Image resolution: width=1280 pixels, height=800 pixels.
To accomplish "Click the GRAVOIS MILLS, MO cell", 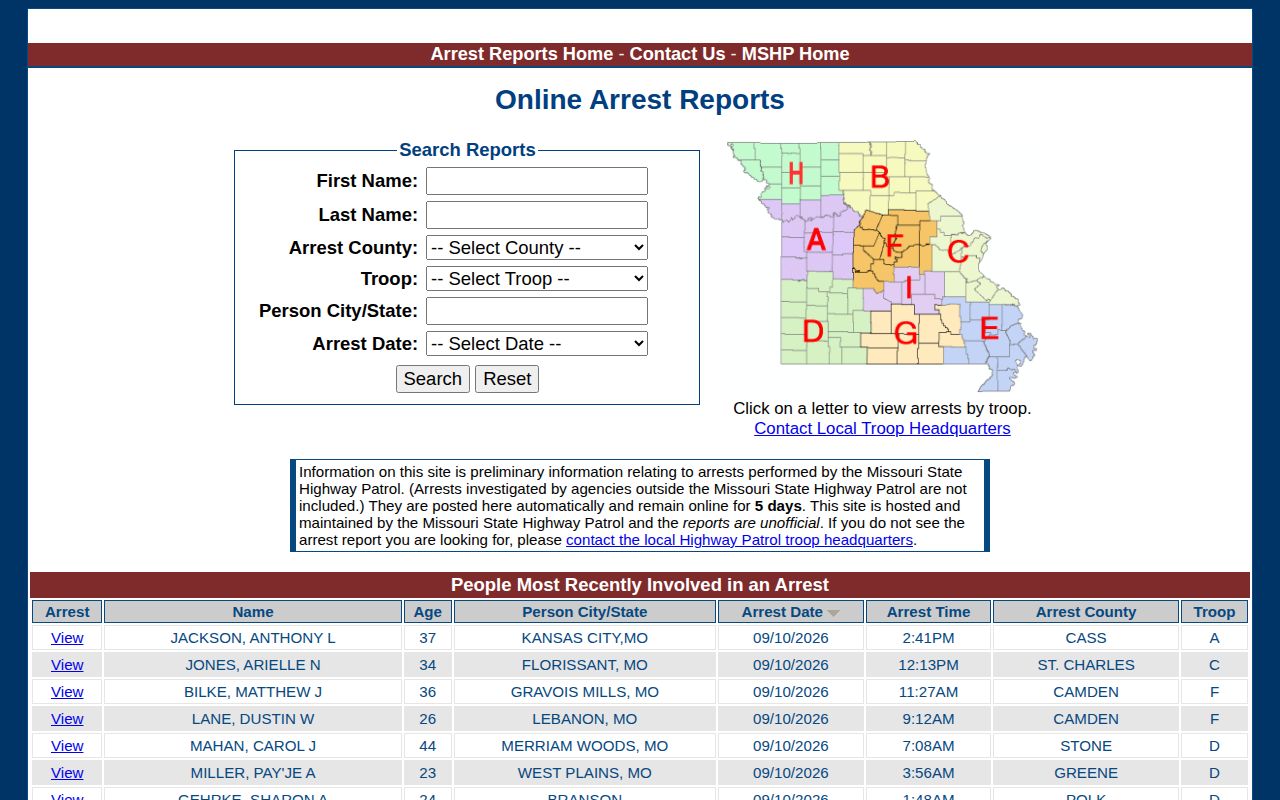I will click(585, 692).
